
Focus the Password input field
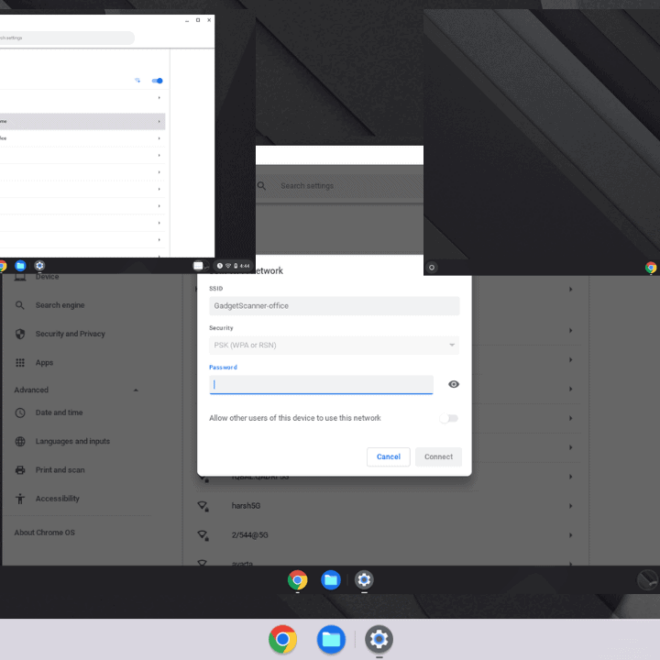point(321,384)
